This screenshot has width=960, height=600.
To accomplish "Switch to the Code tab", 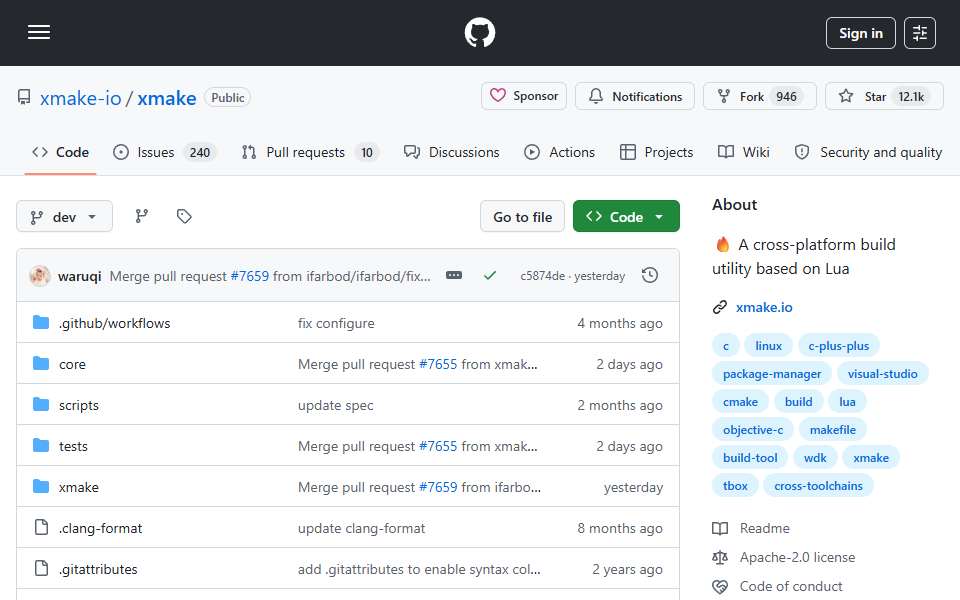I will coord(60,152).
